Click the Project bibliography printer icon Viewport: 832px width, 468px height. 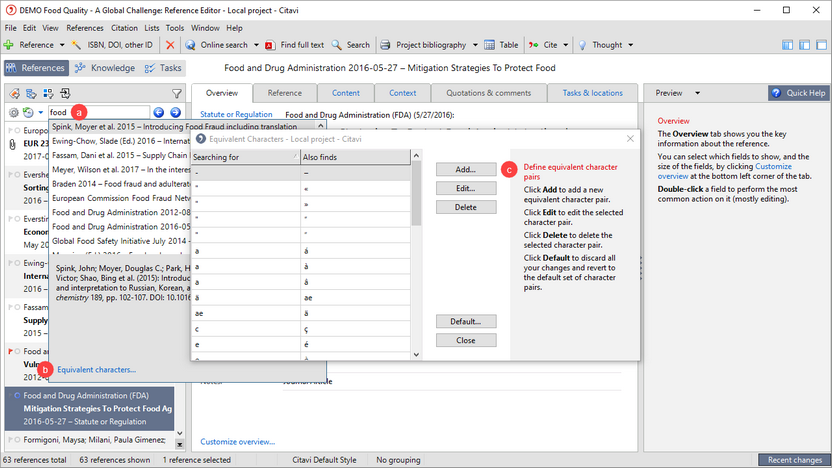[x=385, y=45]
